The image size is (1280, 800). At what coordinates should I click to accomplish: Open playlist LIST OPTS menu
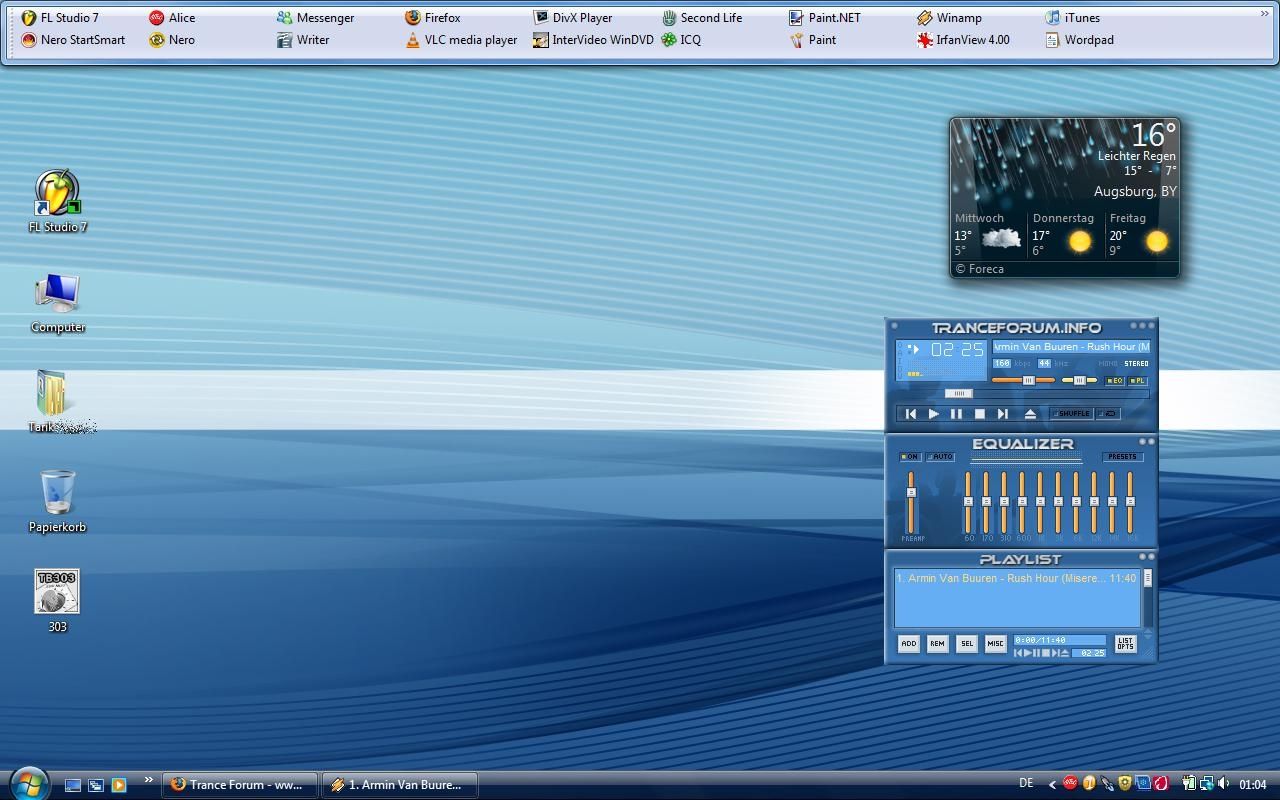tap(1125, 644)
